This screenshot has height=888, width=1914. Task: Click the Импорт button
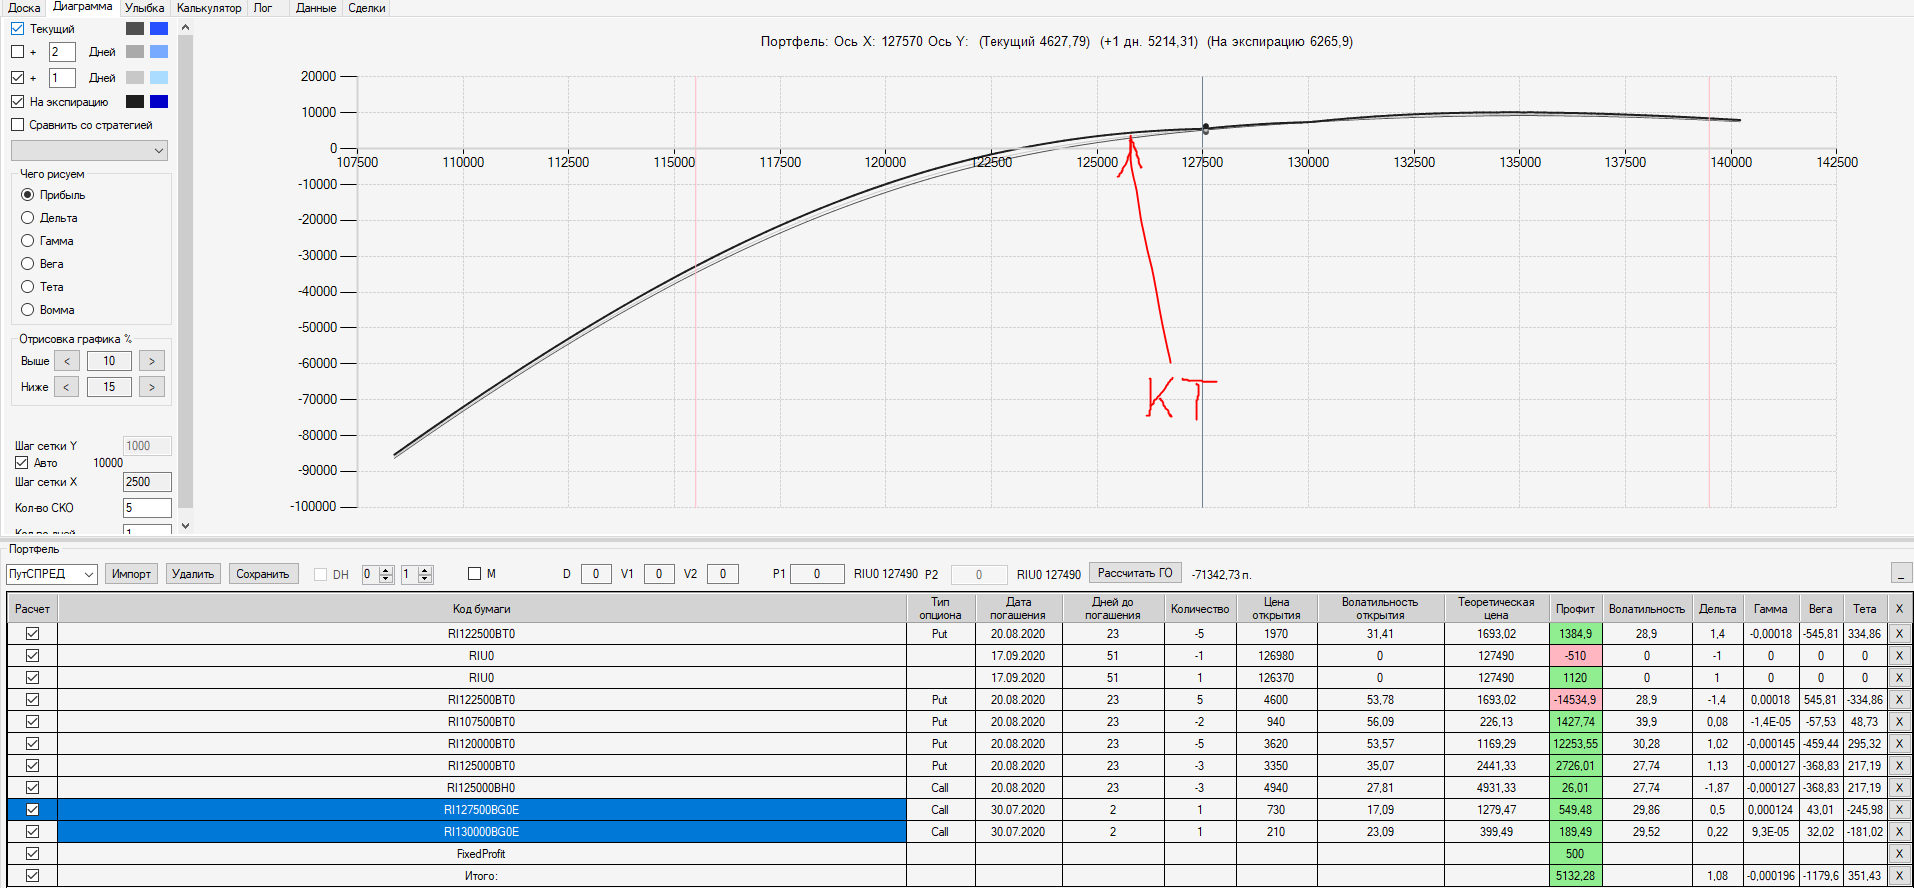[131, 574]
